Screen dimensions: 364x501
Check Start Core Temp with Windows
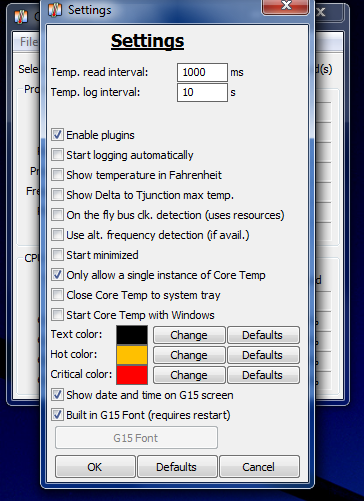pos(57,315)
